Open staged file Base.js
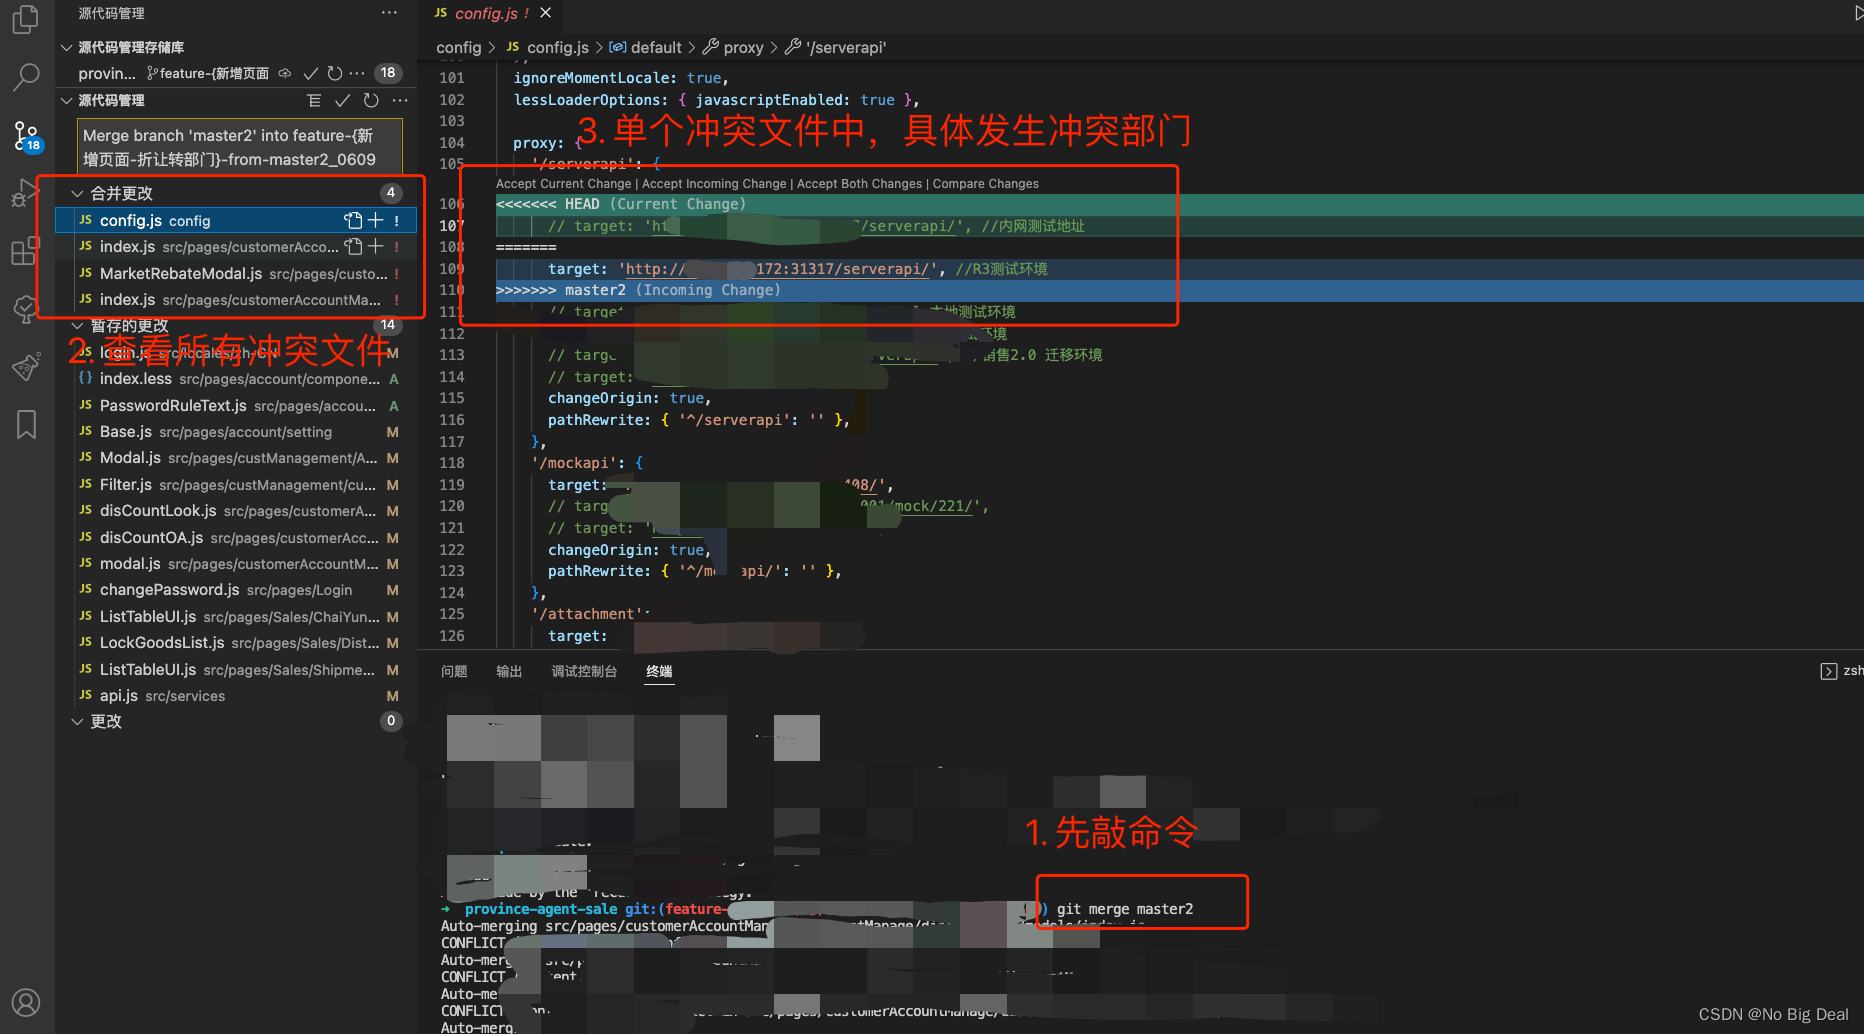The width and height of the screenshot is (1864, 1034). click(x=236, y=432)
